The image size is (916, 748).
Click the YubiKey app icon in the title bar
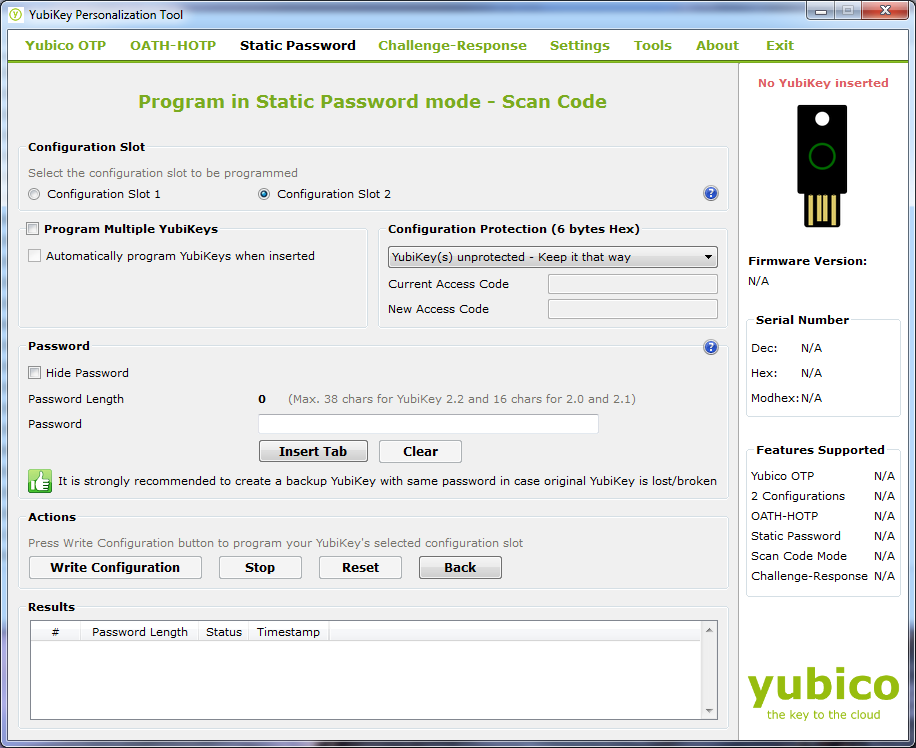(x=16, y=15)
